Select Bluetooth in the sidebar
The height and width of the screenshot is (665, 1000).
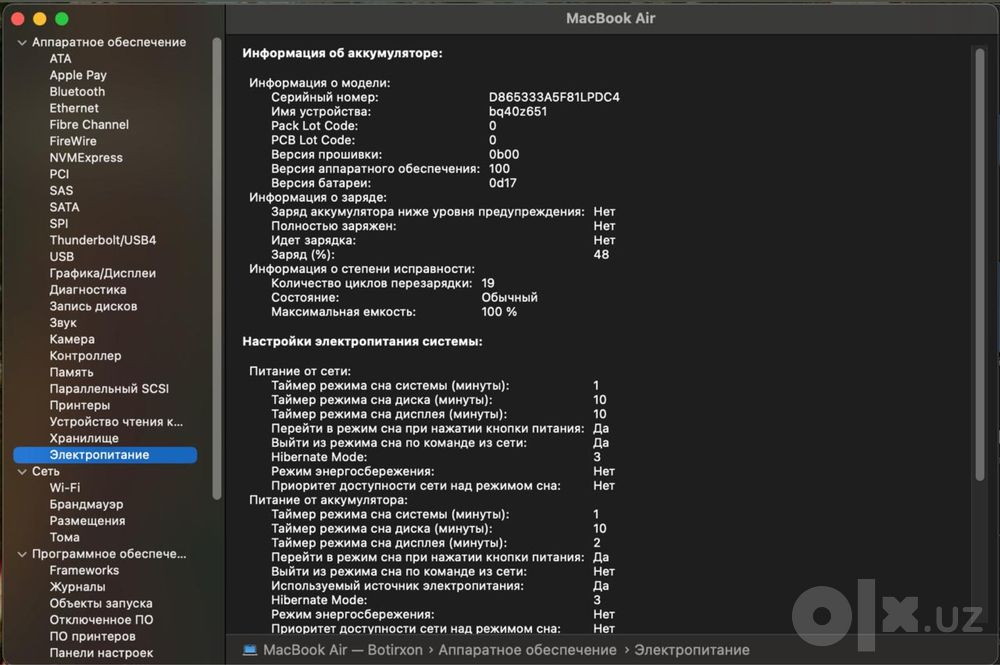pyautogui.click(x=77, y=92)
